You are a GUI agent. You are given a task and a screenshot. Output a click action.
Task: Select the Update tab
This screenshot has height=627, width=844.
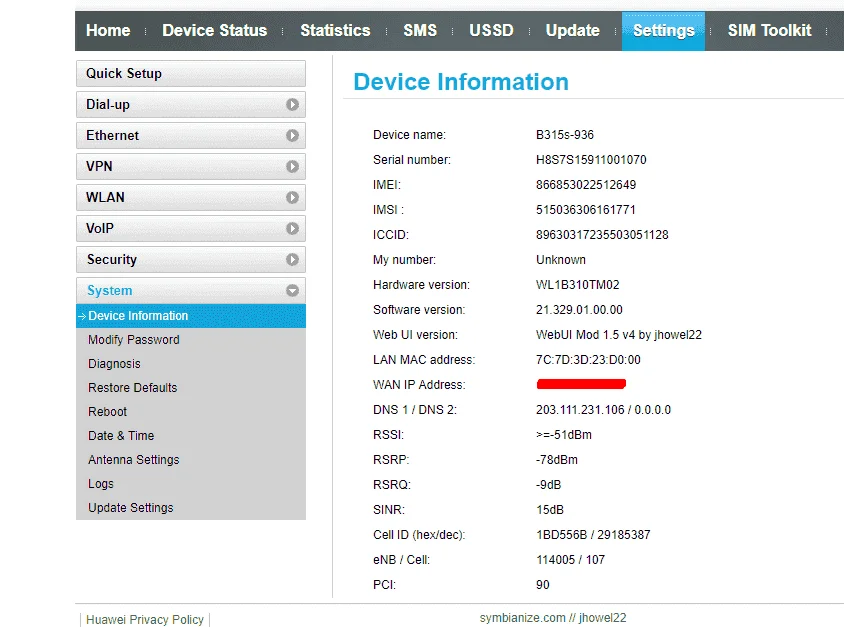tap(572, 30)
